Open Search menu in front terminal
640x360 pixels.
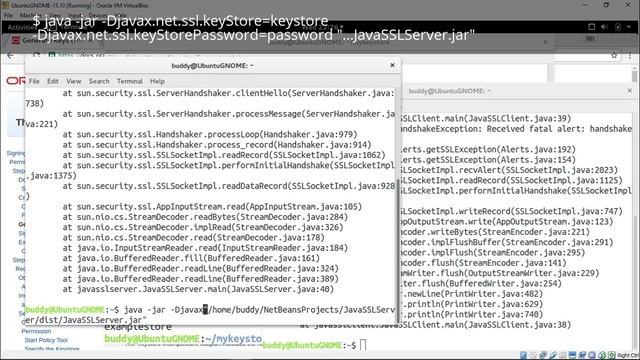click(99, 81)
